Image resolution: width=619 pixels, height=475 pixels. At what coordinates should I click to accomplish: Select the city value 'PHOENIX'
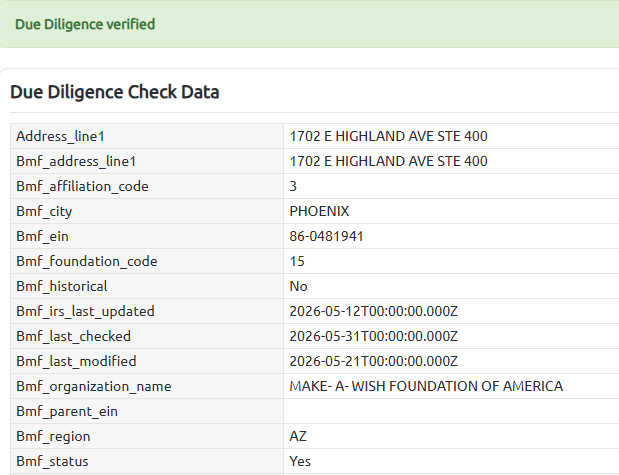coord(319,211)
